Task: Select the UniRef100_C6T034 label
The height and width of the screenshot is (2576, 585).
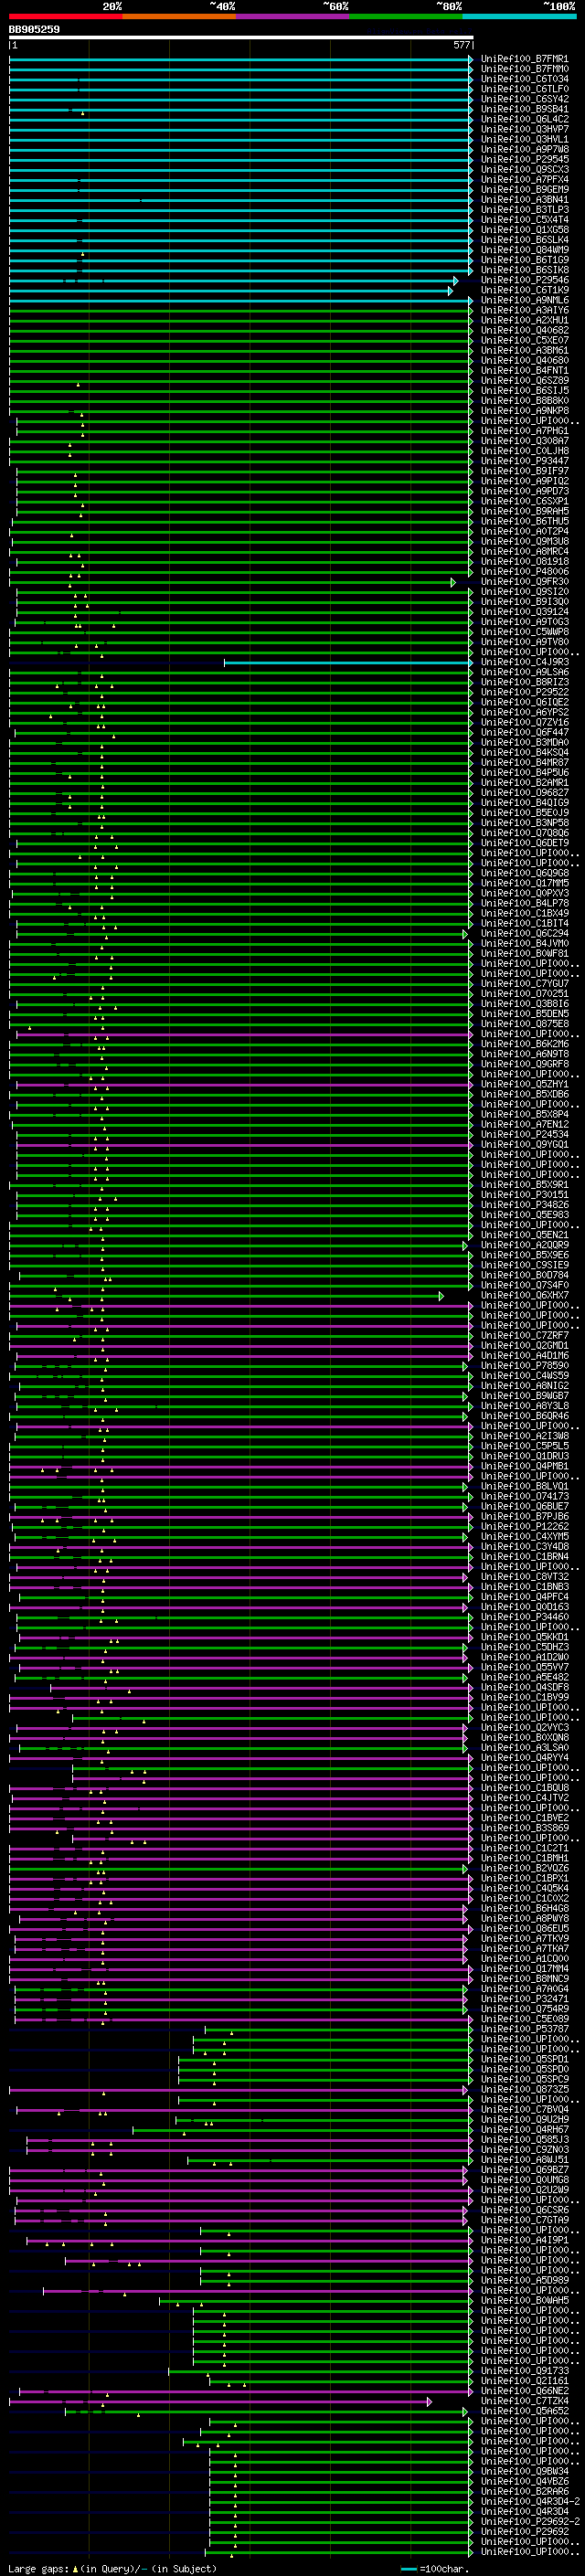Action: (x=524, y=79)
